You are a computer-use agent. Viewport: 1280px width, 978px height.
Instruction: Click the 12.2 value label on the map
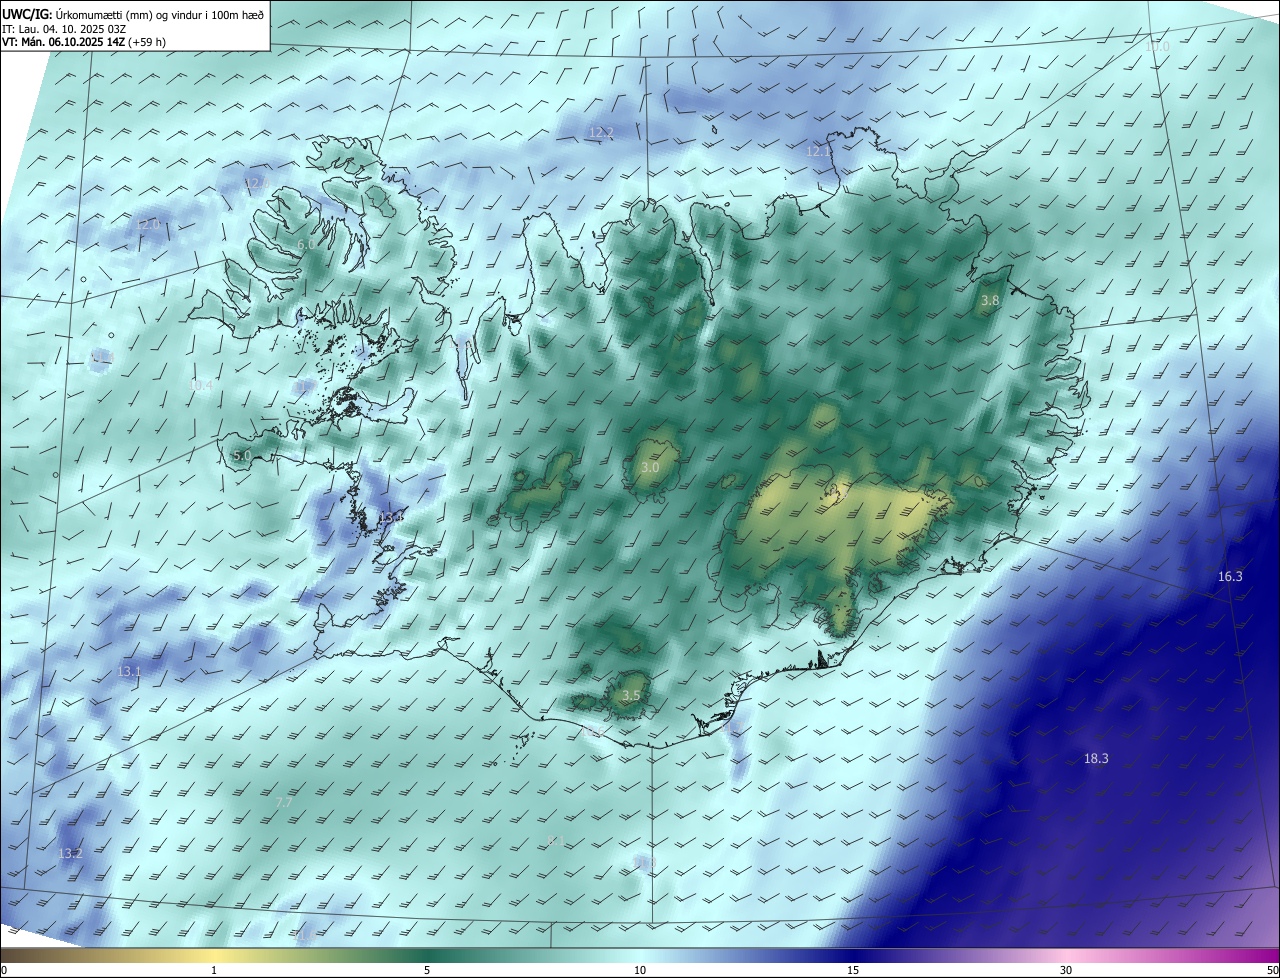(x=601, y=132)
